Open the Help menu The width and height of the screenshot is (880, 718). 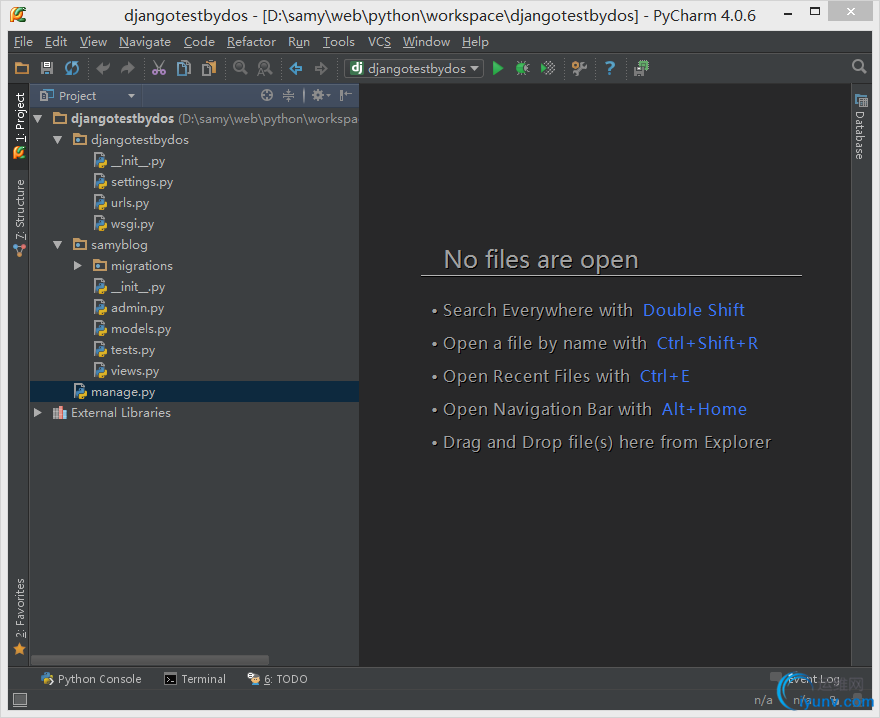point(475,42)
